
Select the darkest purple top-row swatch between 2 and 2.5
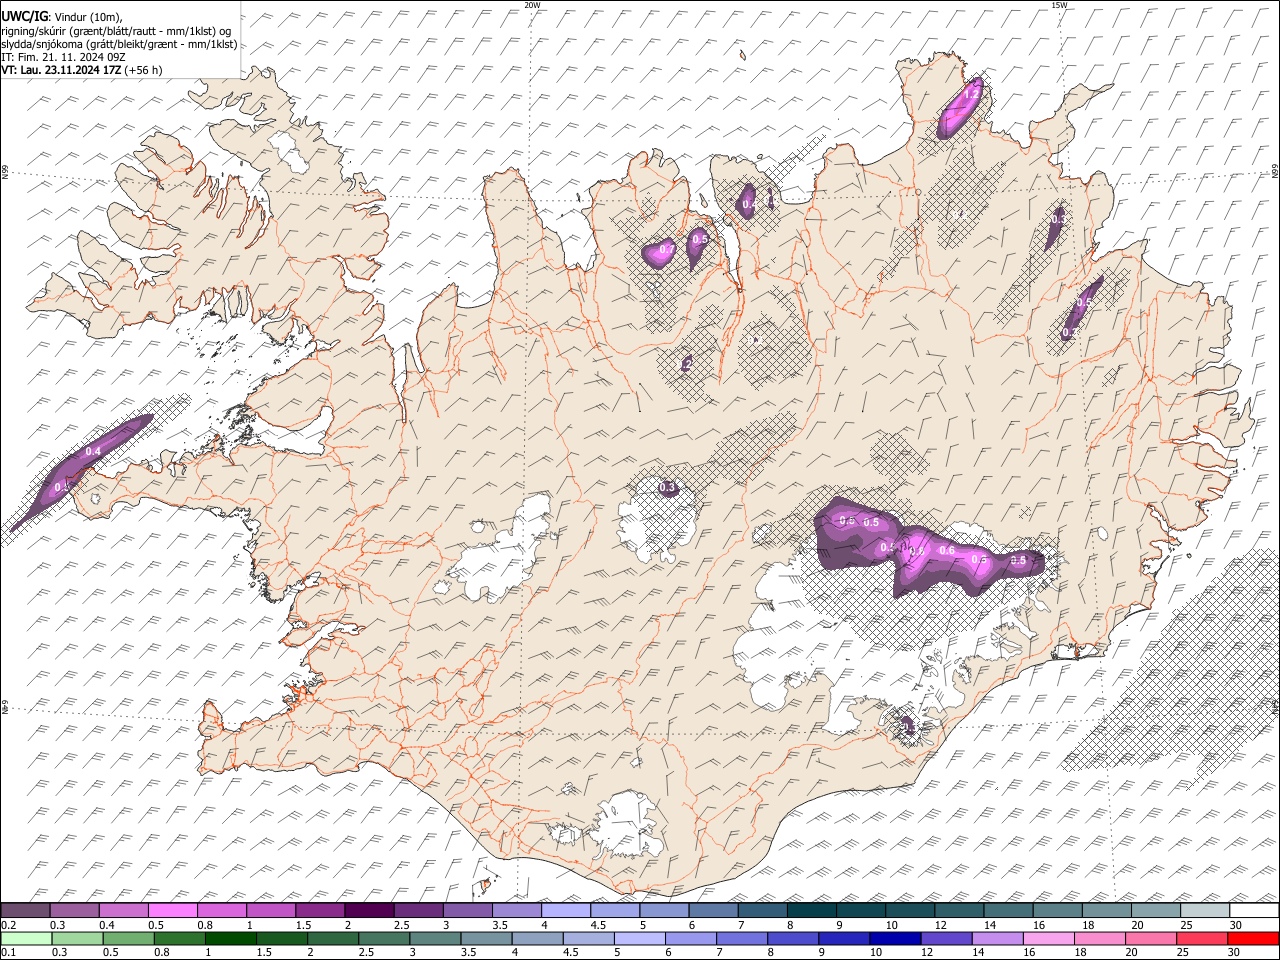click(370, 910)
